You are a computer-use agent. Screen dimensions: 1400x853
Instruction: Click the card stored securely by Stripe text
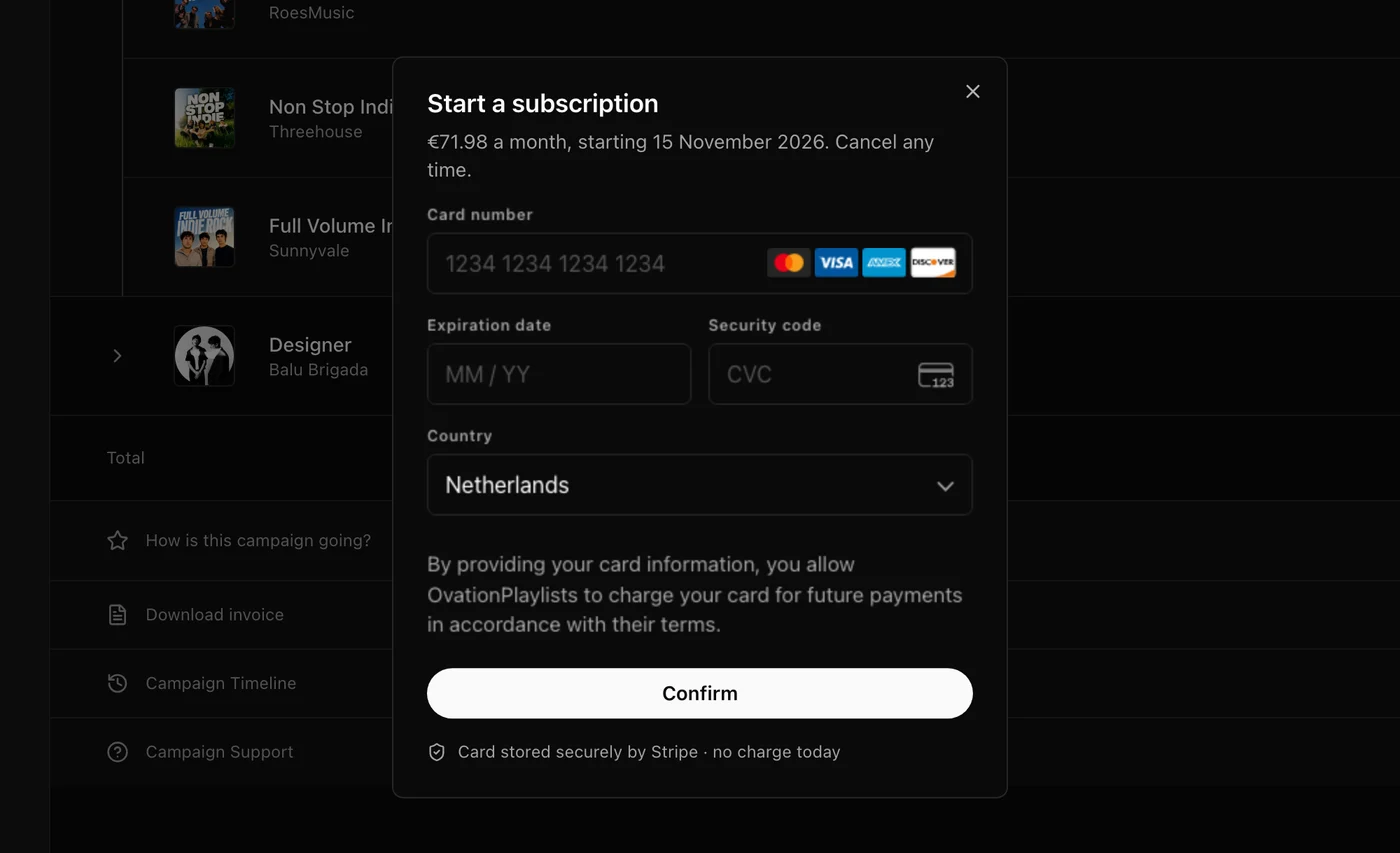[649, 752]
